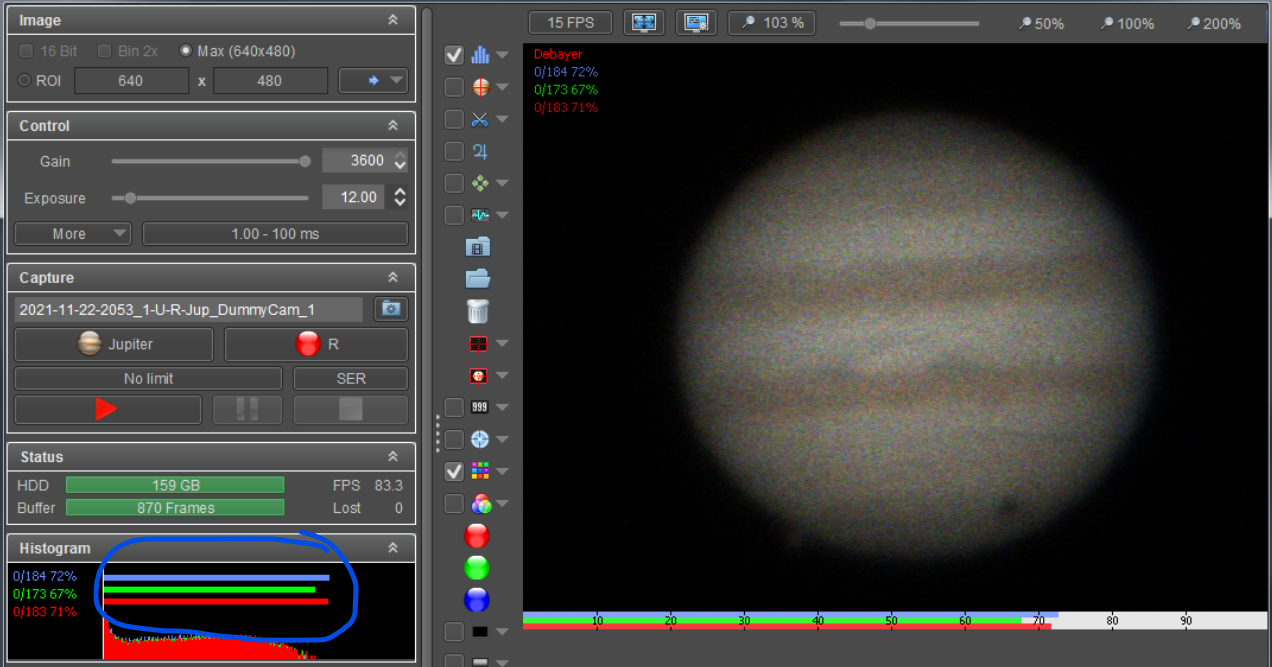The image size is (1272, 667).
Task: Click the open blue folder icon
Action: pyautogui.click(x=478, y=279)
